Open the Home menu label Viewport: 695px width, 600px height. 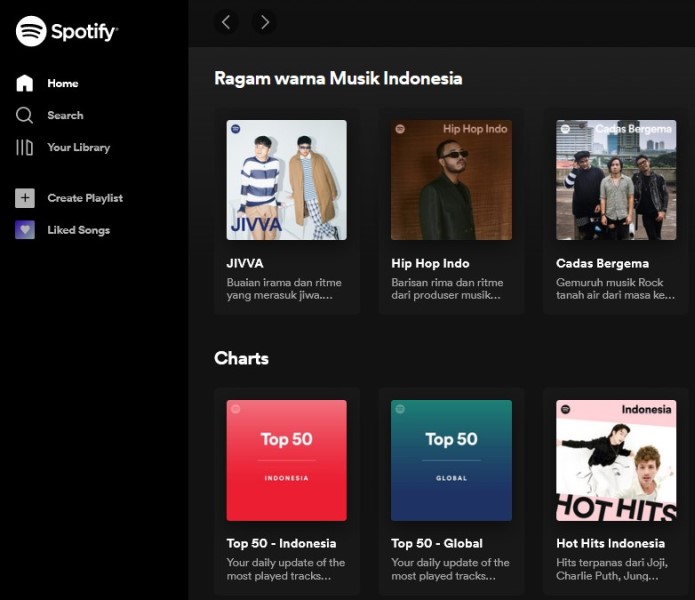(63, 83)
